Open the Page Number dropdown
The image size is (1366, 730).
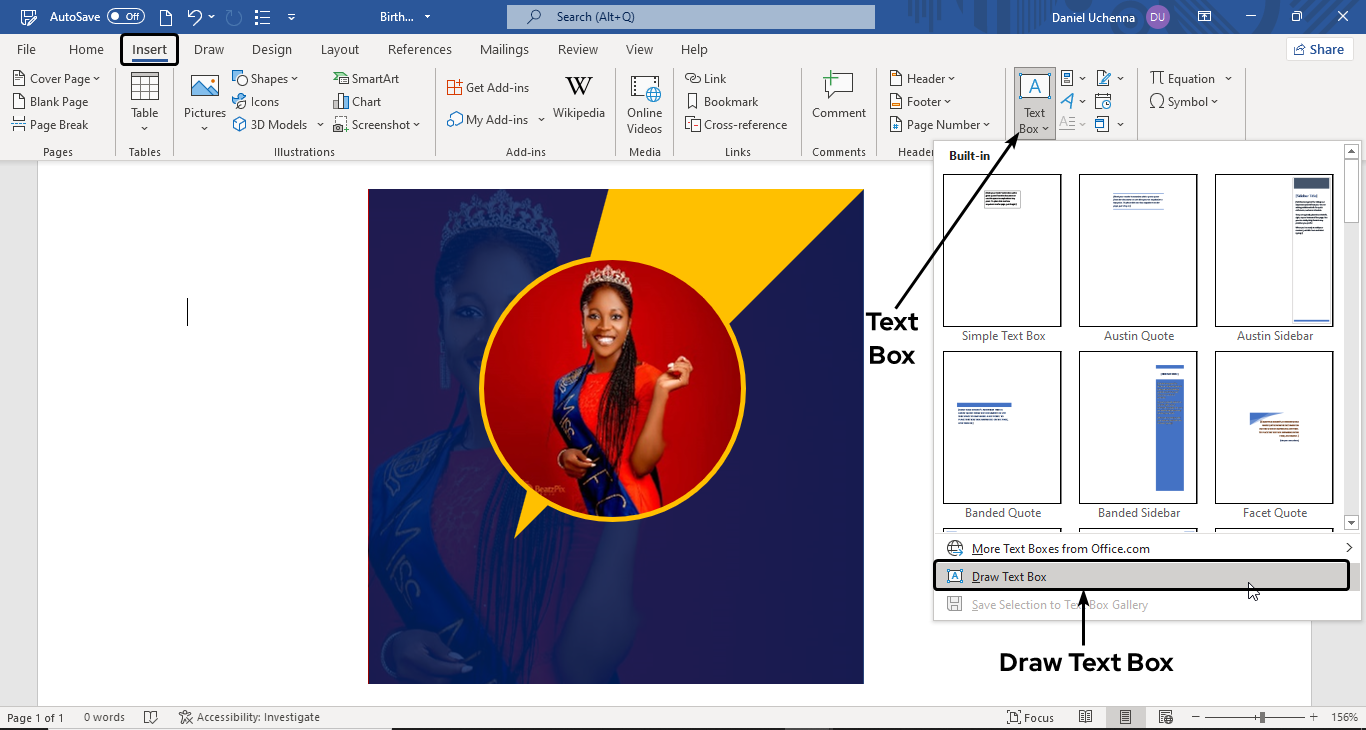(x=940, y=125)
